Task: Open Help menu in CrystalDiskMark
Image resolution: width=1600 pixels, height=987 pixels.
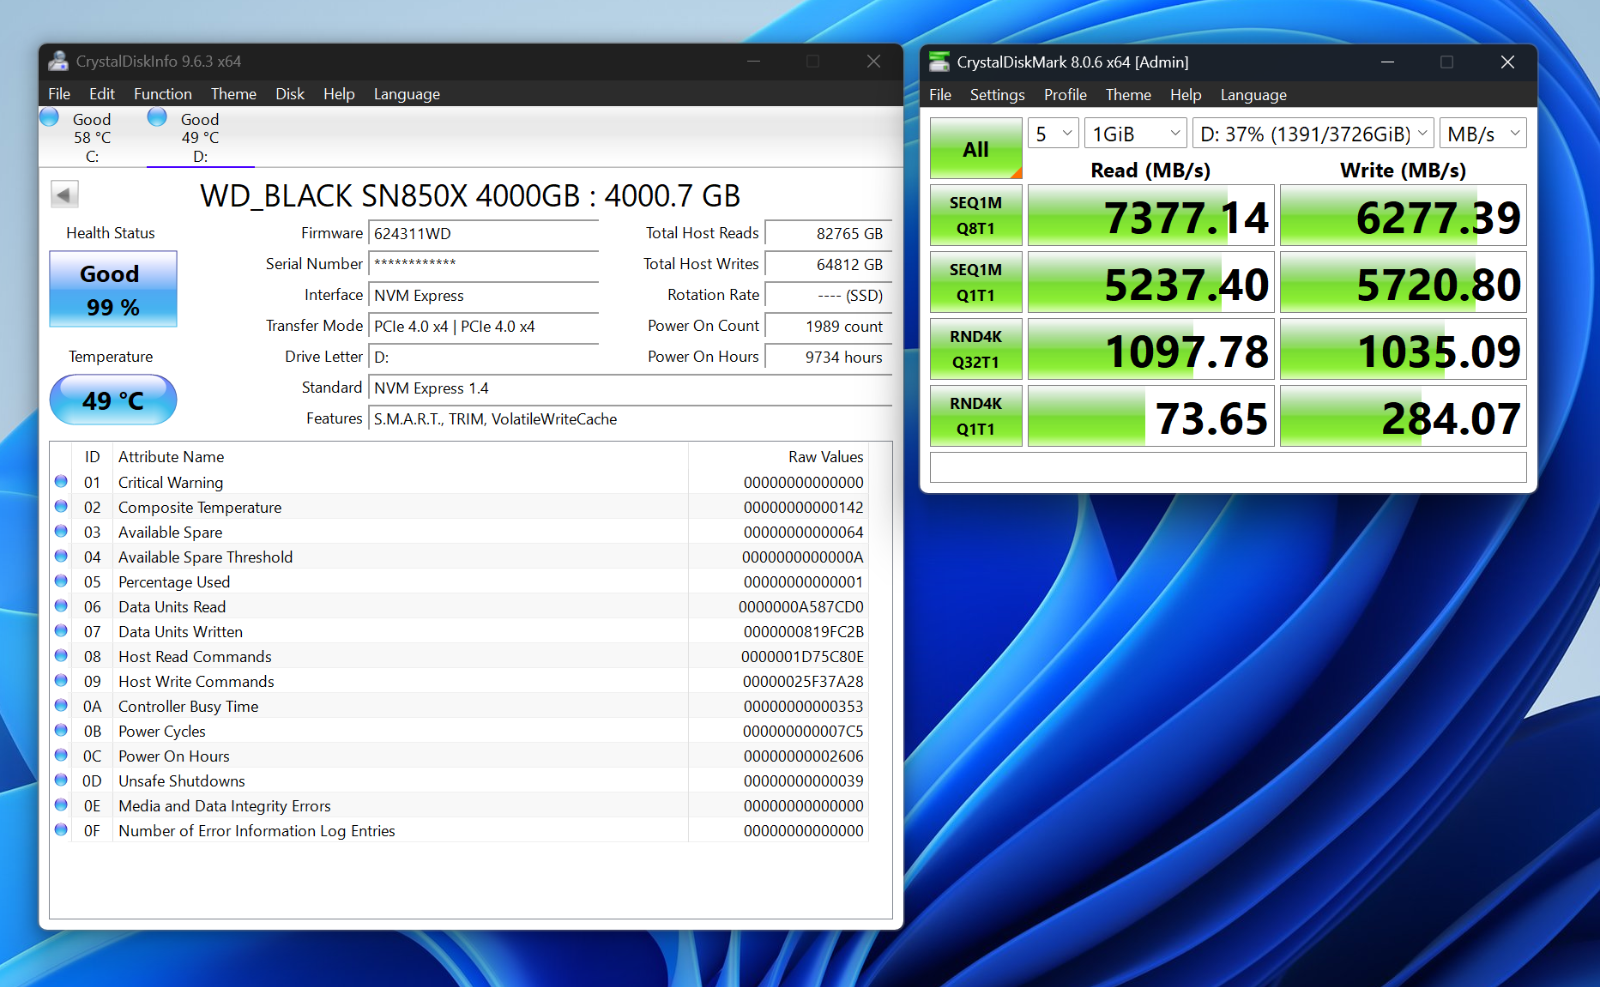Action: coord(1185,95)
